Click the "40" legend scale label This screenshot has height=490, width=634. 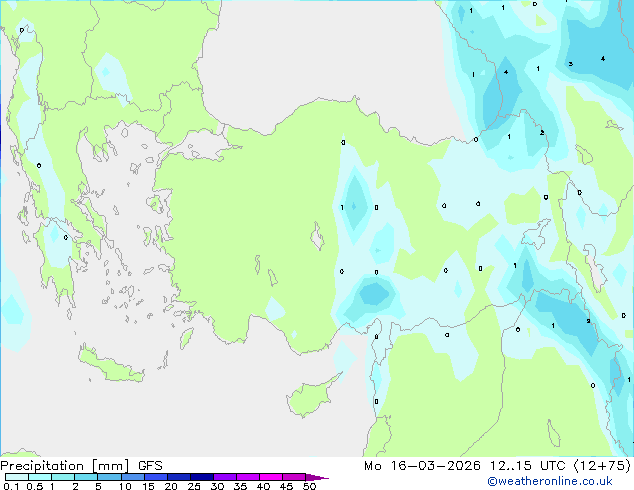click(x=263, y=486)
